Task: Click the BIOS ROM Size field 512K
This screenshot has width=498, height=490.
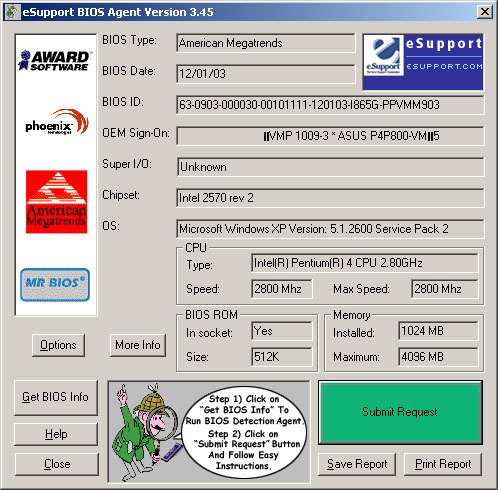Action: [282, 357]
